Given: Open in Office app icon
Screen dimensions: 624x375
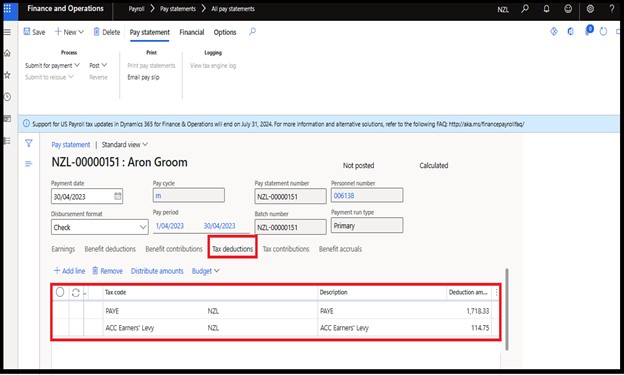Looking at the screenshot, I should point(571,31).
